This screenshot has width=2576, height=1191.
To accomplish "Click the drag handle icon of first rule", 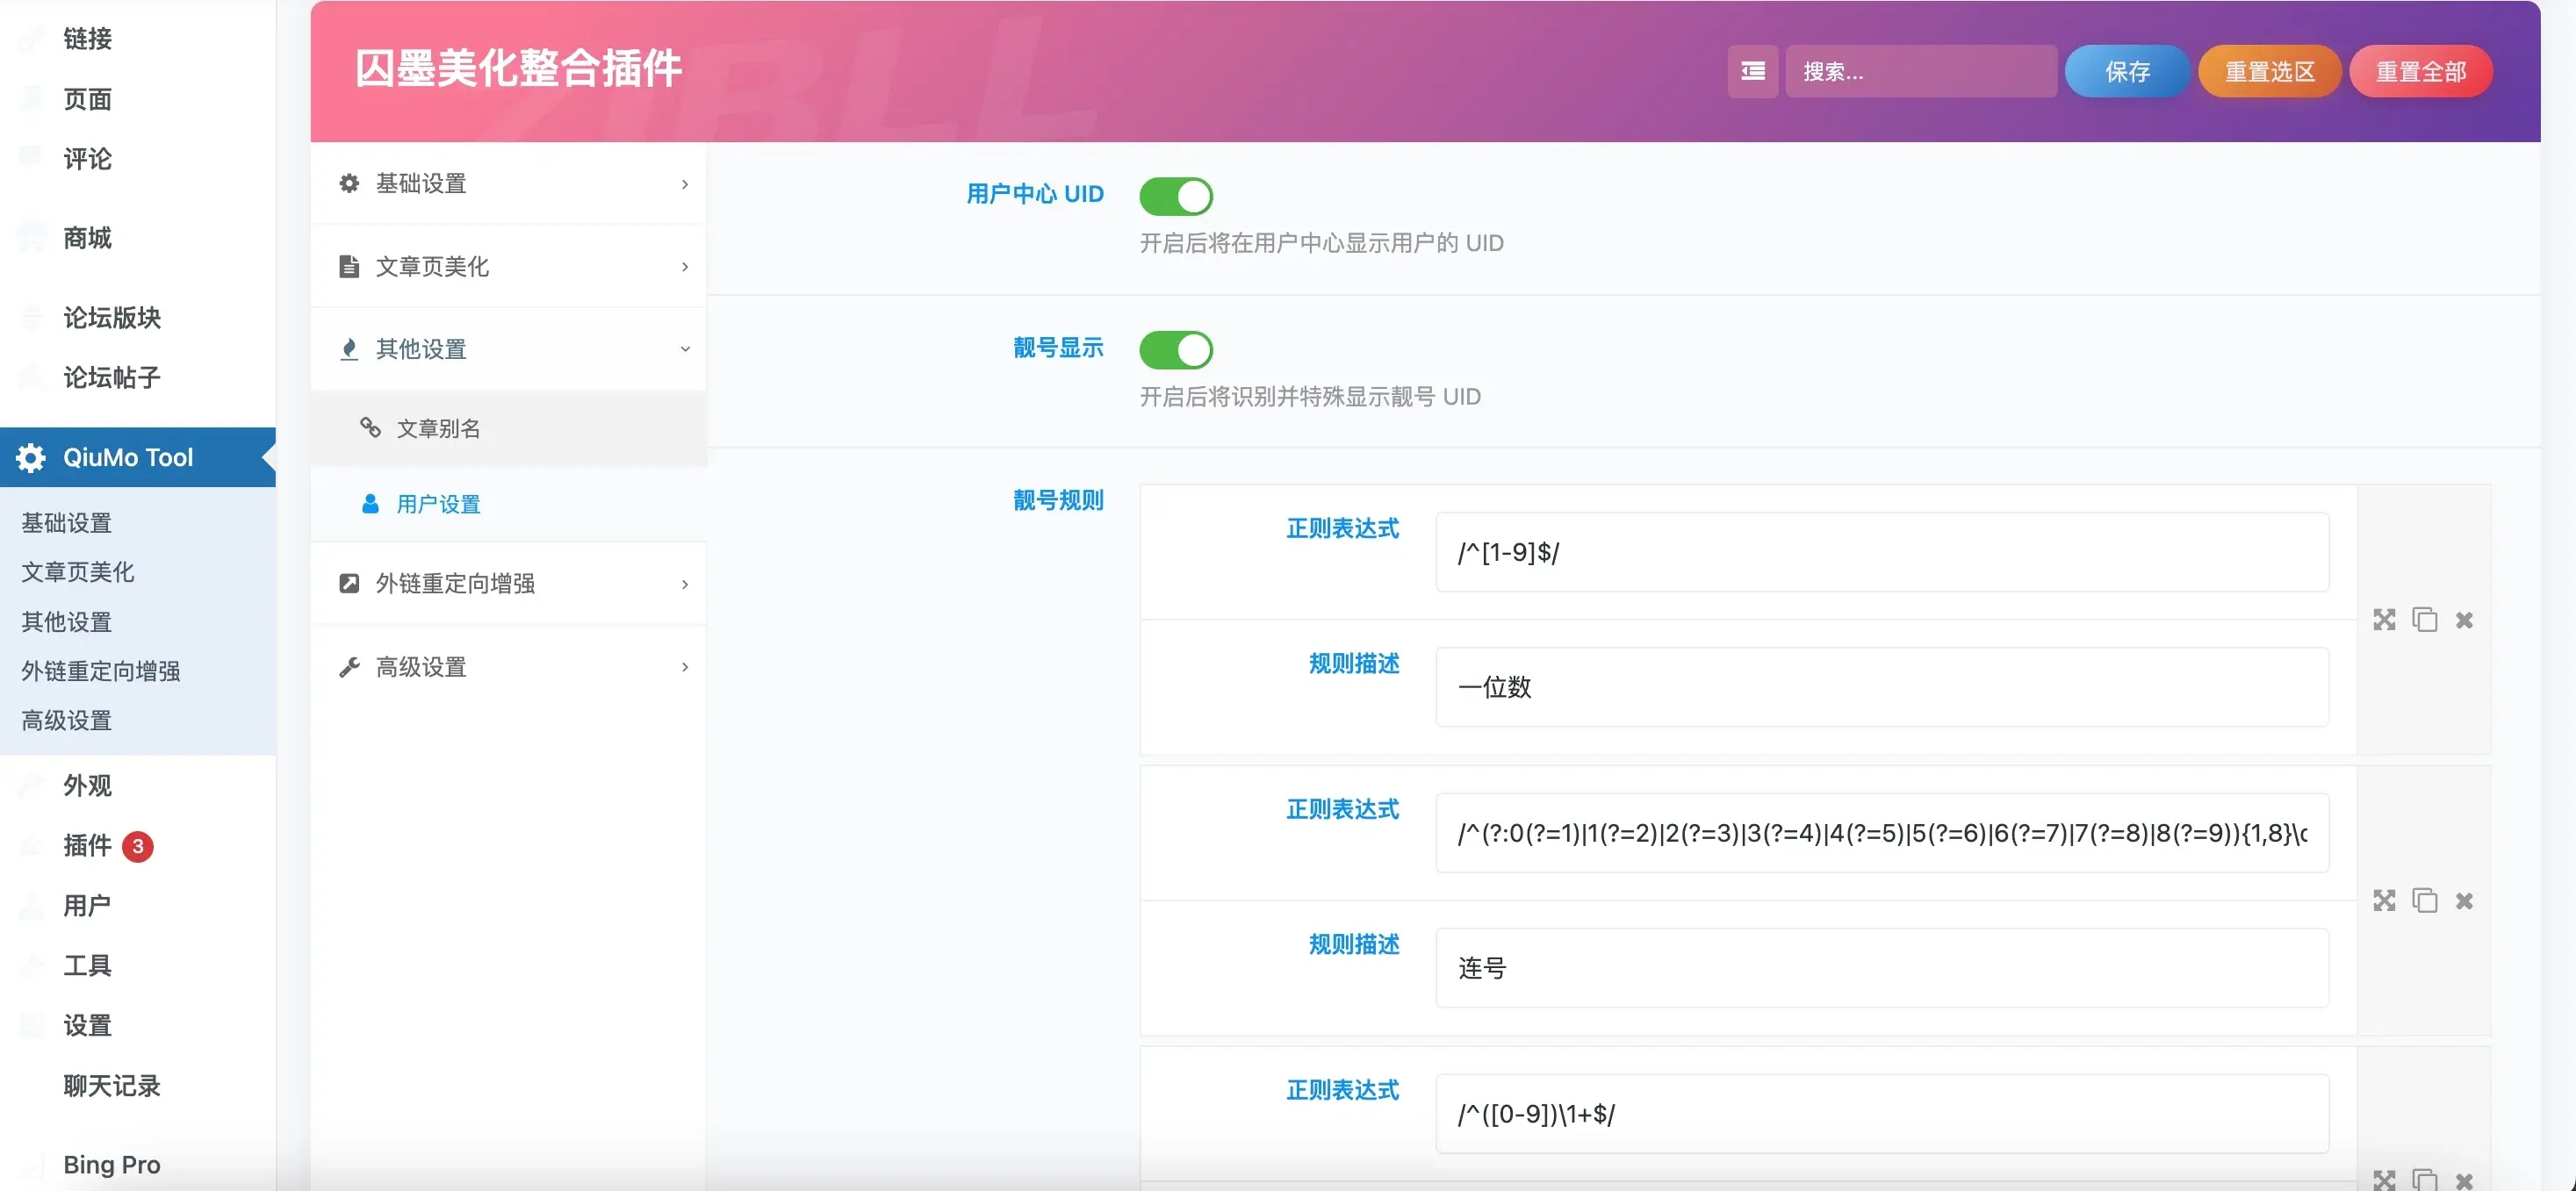I will point(2384,620).
